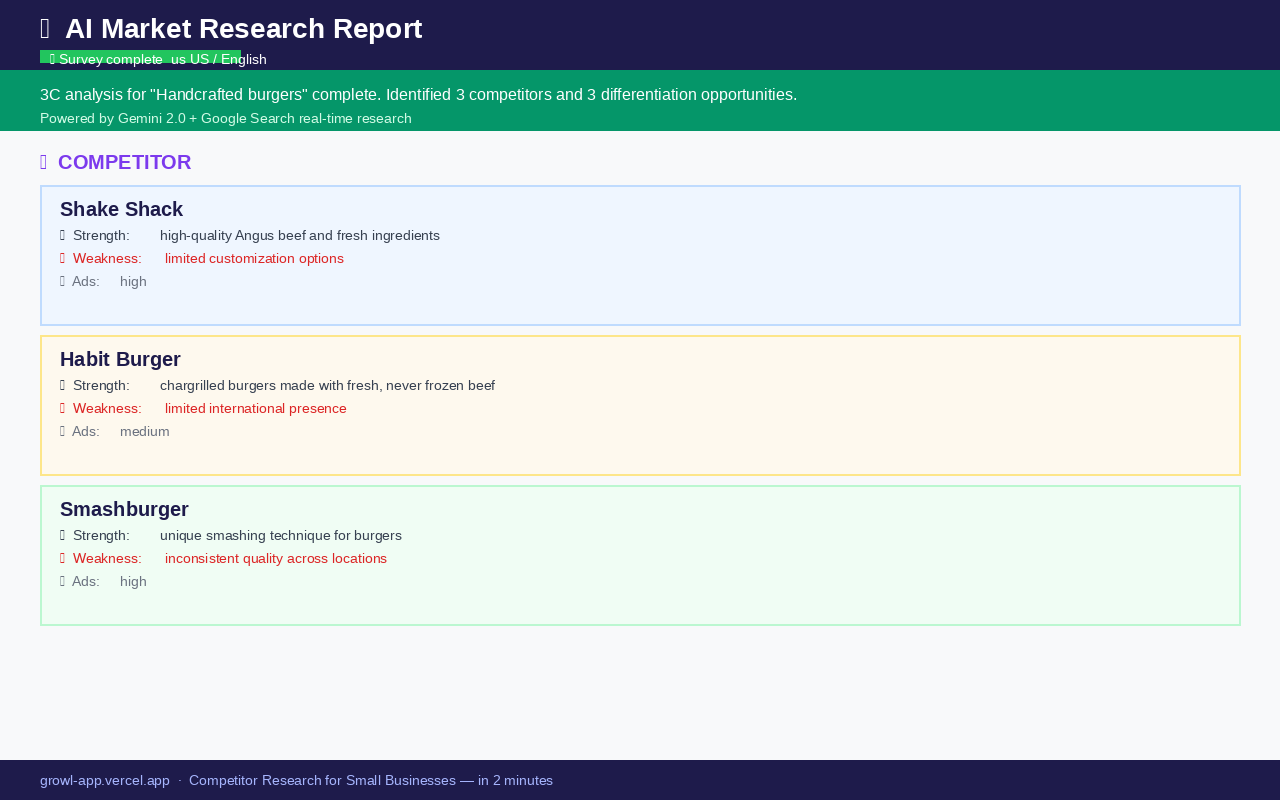Click Habit Burger's Ads value medium
Image resolution: width=1280 pixels, height=800 pixels.
(x=145, y=432)
